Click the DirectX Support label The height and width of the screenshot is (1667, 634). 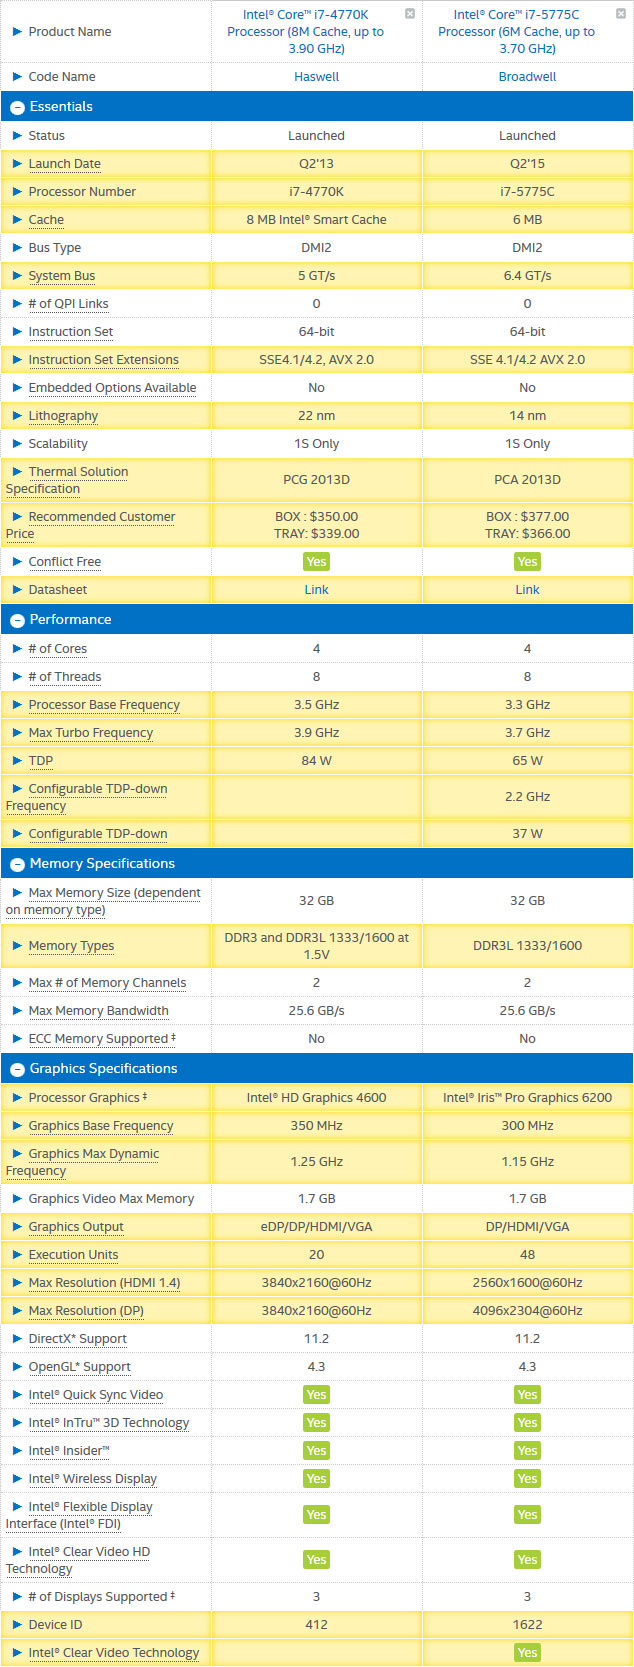77,1339
